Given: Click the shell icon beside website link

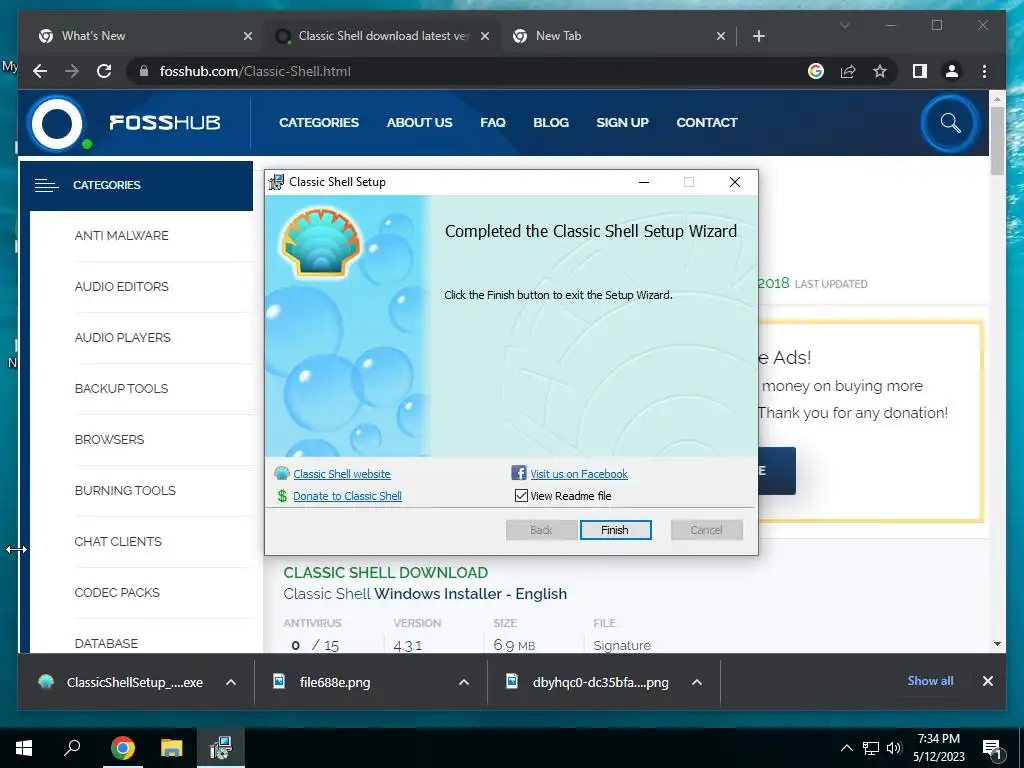Looking at the screenshot, I should (x=282, y=473).
